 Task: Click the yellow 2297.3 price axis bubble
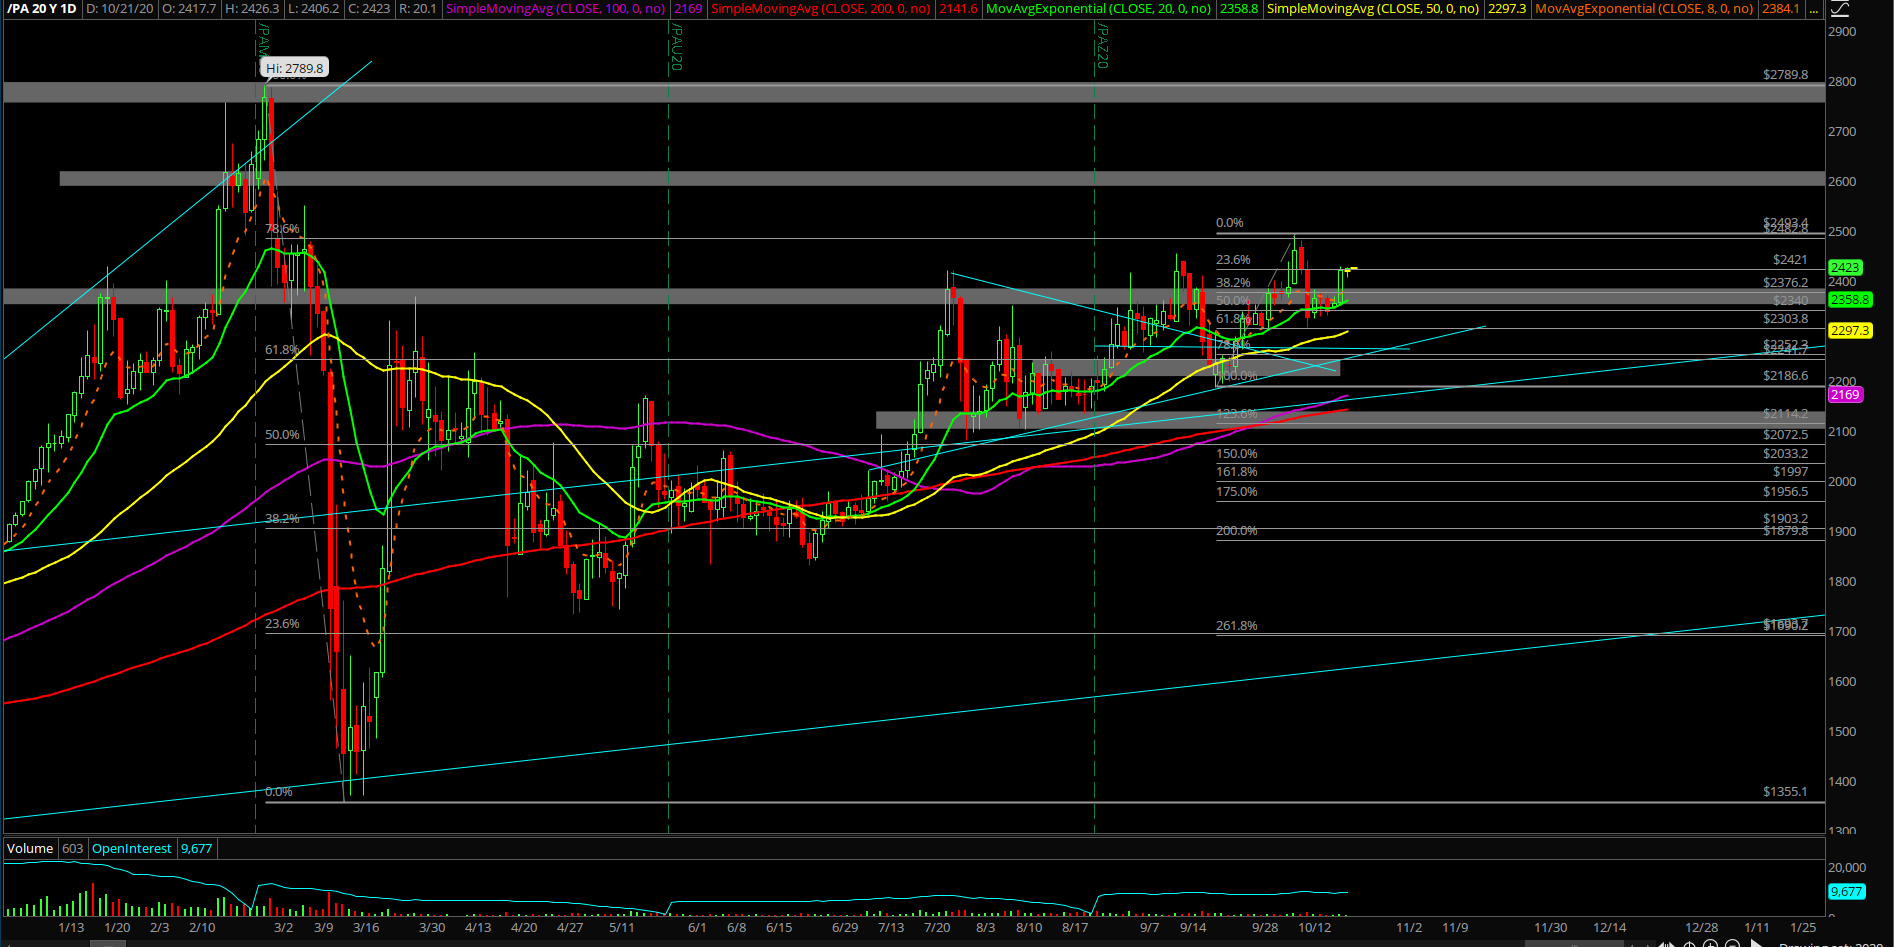(x=1850, y=330)
